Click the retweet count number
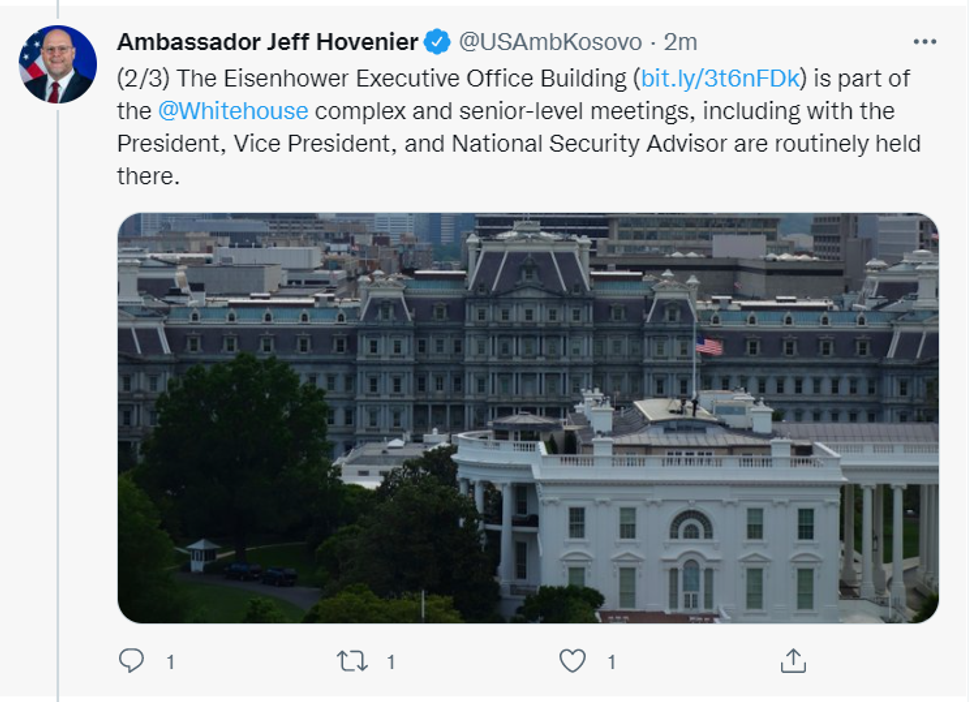The width and height of the screenshot is (980, 702). pyautogui.click(x=391, y=662)
